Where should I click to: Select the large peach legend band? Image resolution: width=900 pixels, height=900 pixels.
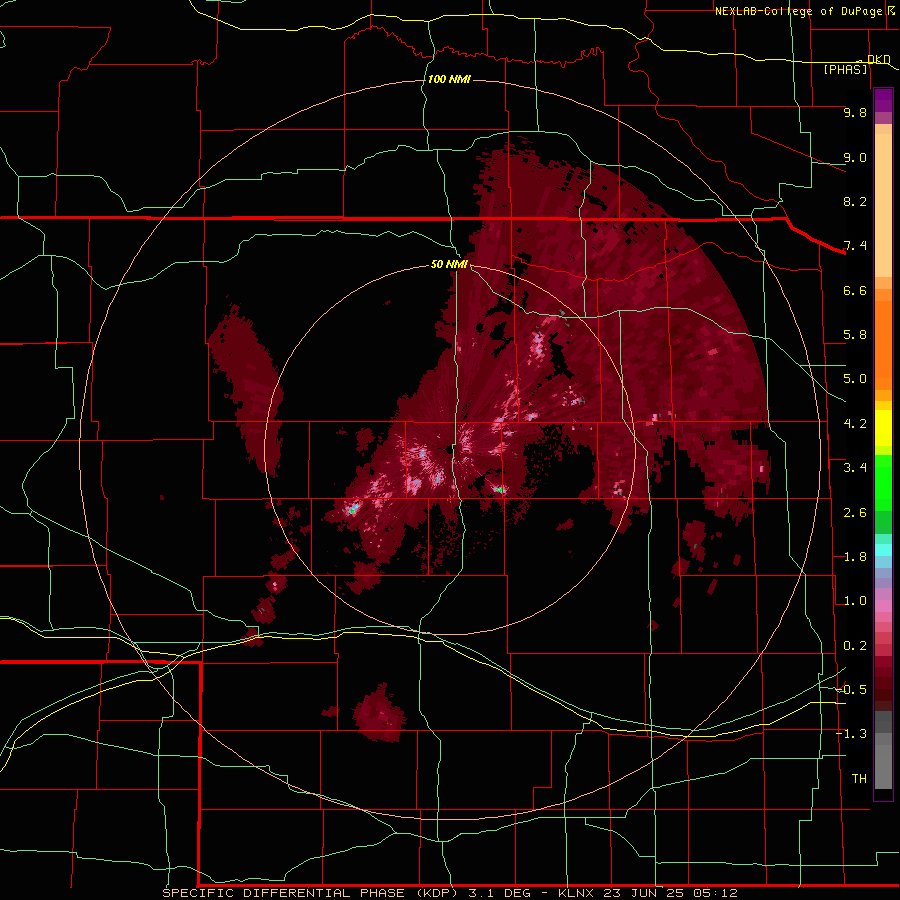pos(883,205)
